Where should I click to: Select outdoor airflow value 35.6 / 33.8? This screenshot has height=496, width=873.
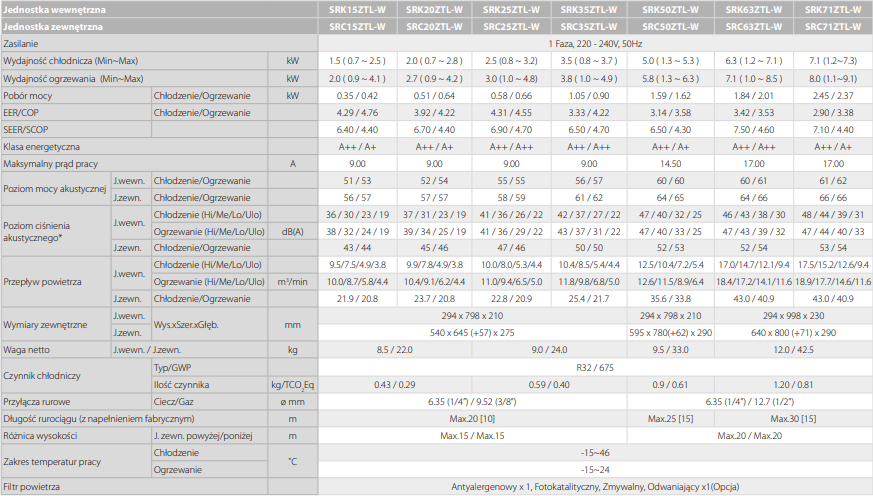point(670,299)
